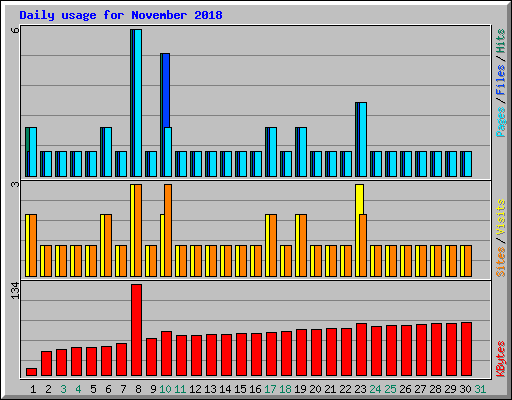Click the cyan bar on day 6

pos(108,152)
